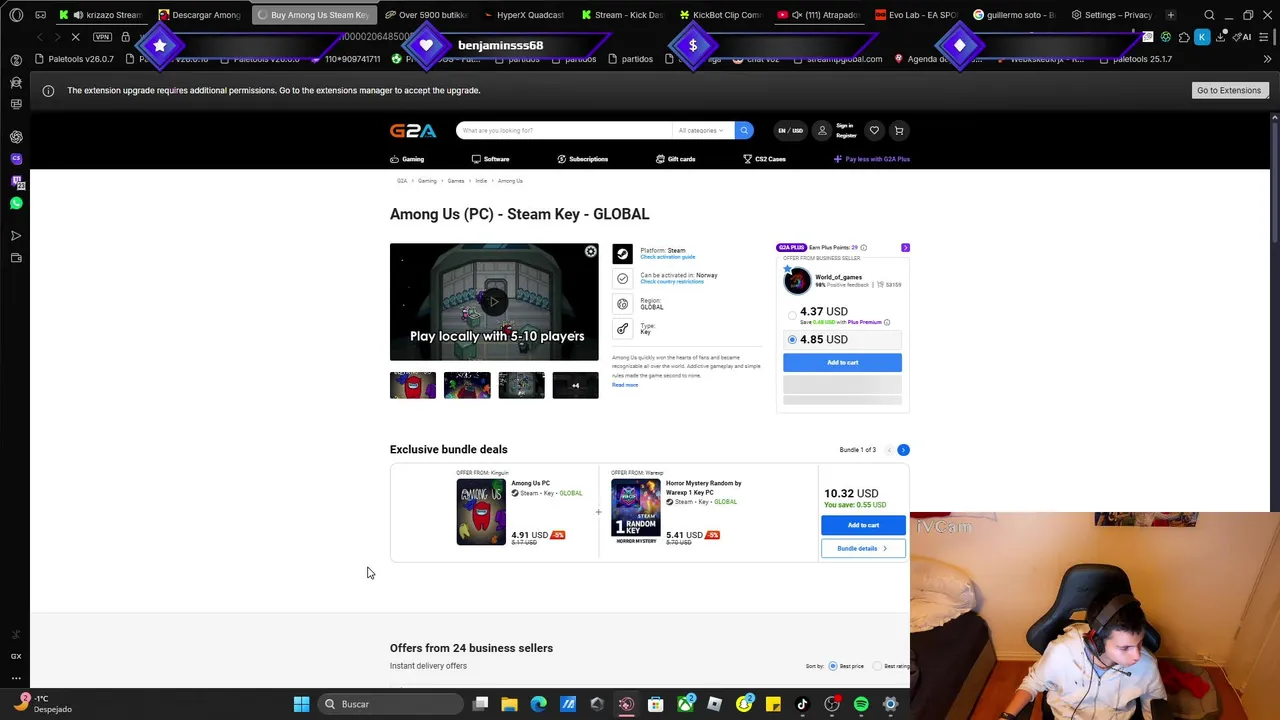Click the Windows taskbar Buscar search box
Screen dimensions: 1280x720
coord(390,704)
